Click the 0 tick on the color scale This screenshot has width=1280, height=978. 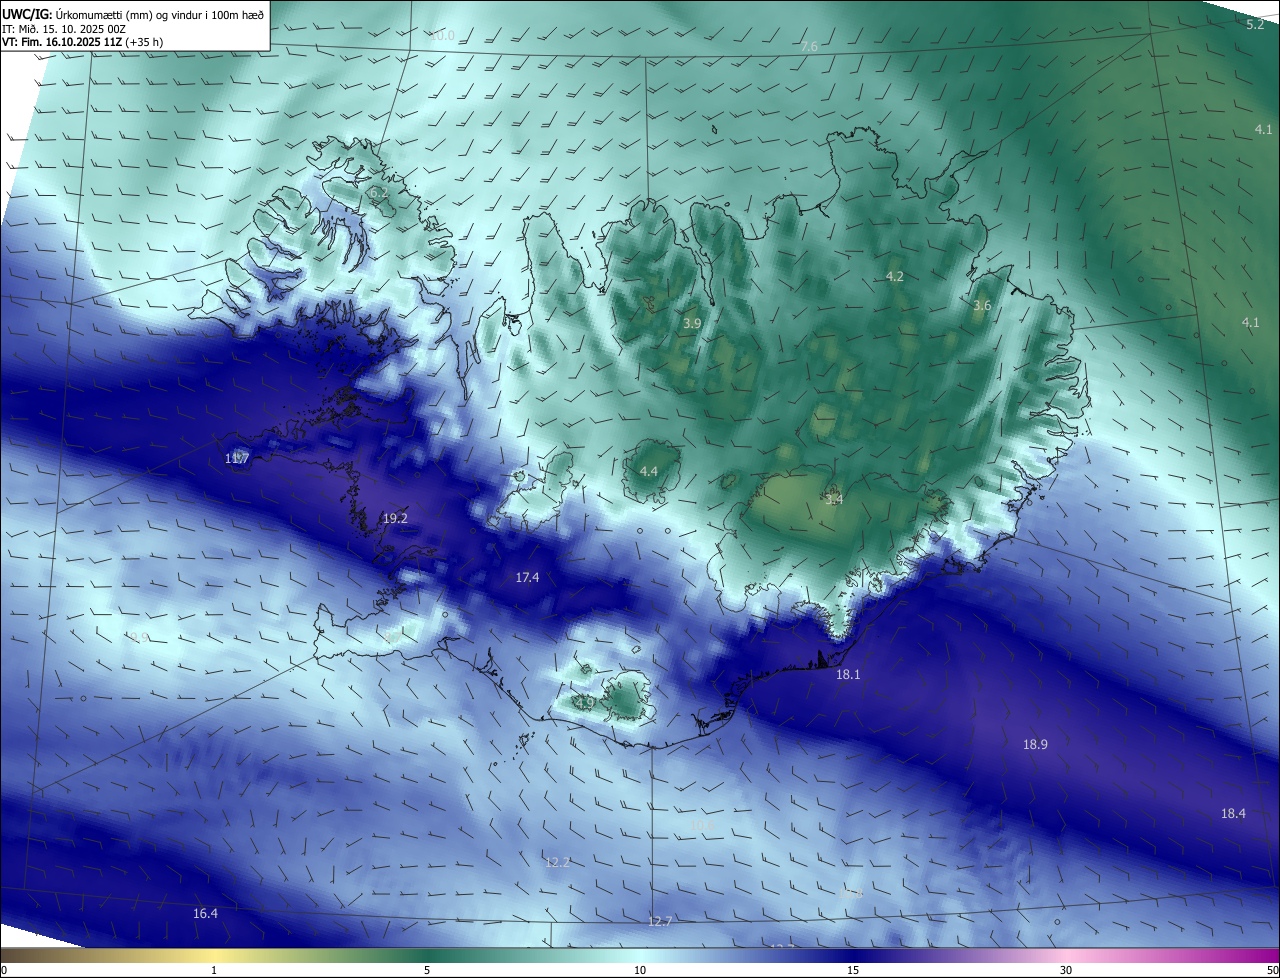pyautogui.click(x=4, y=970)
